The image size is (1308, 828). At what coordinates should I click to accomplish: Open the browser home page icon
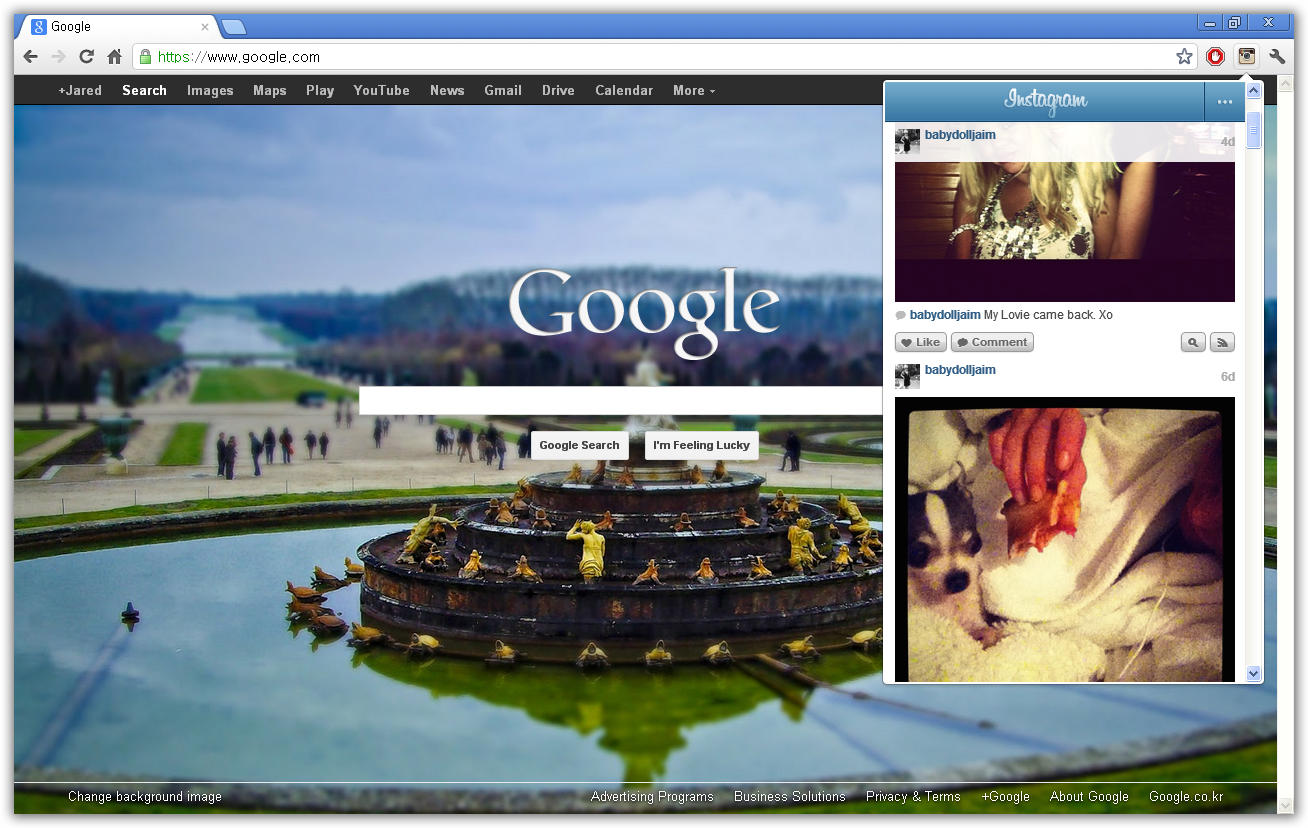coord(115,57)
